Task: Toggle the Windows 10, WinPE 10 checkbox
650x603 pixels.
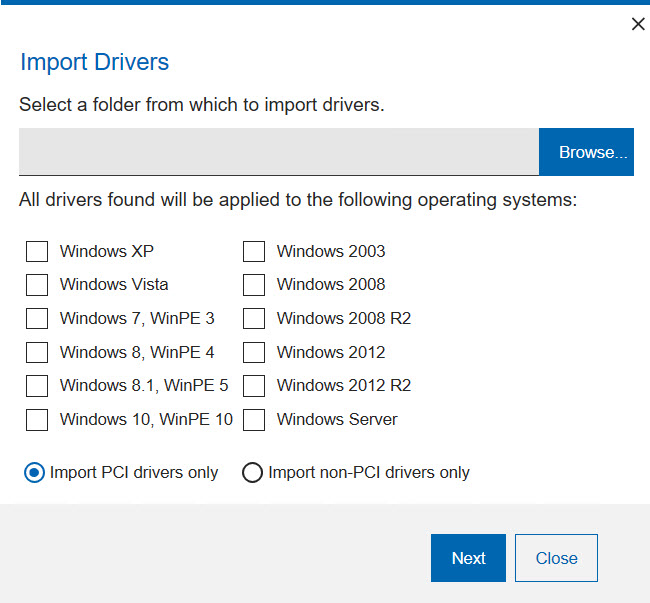Action: (37, 420)
